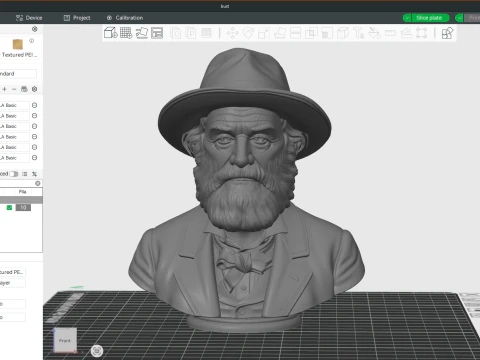Open the lower Textured PE... dropdown
Image resolution: width=480 pixels, height=360 pixels.
point(13,272)
